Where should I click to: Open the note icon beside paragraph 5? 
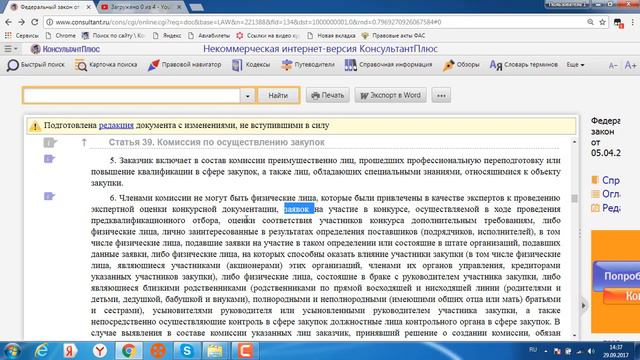[49, 159]
